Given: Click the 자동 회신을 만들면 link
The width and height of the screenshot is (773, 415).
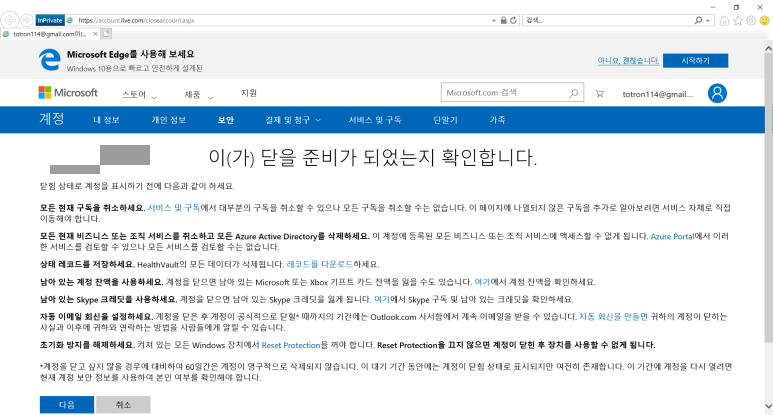Looking at the screenshot, I should 613,316.
